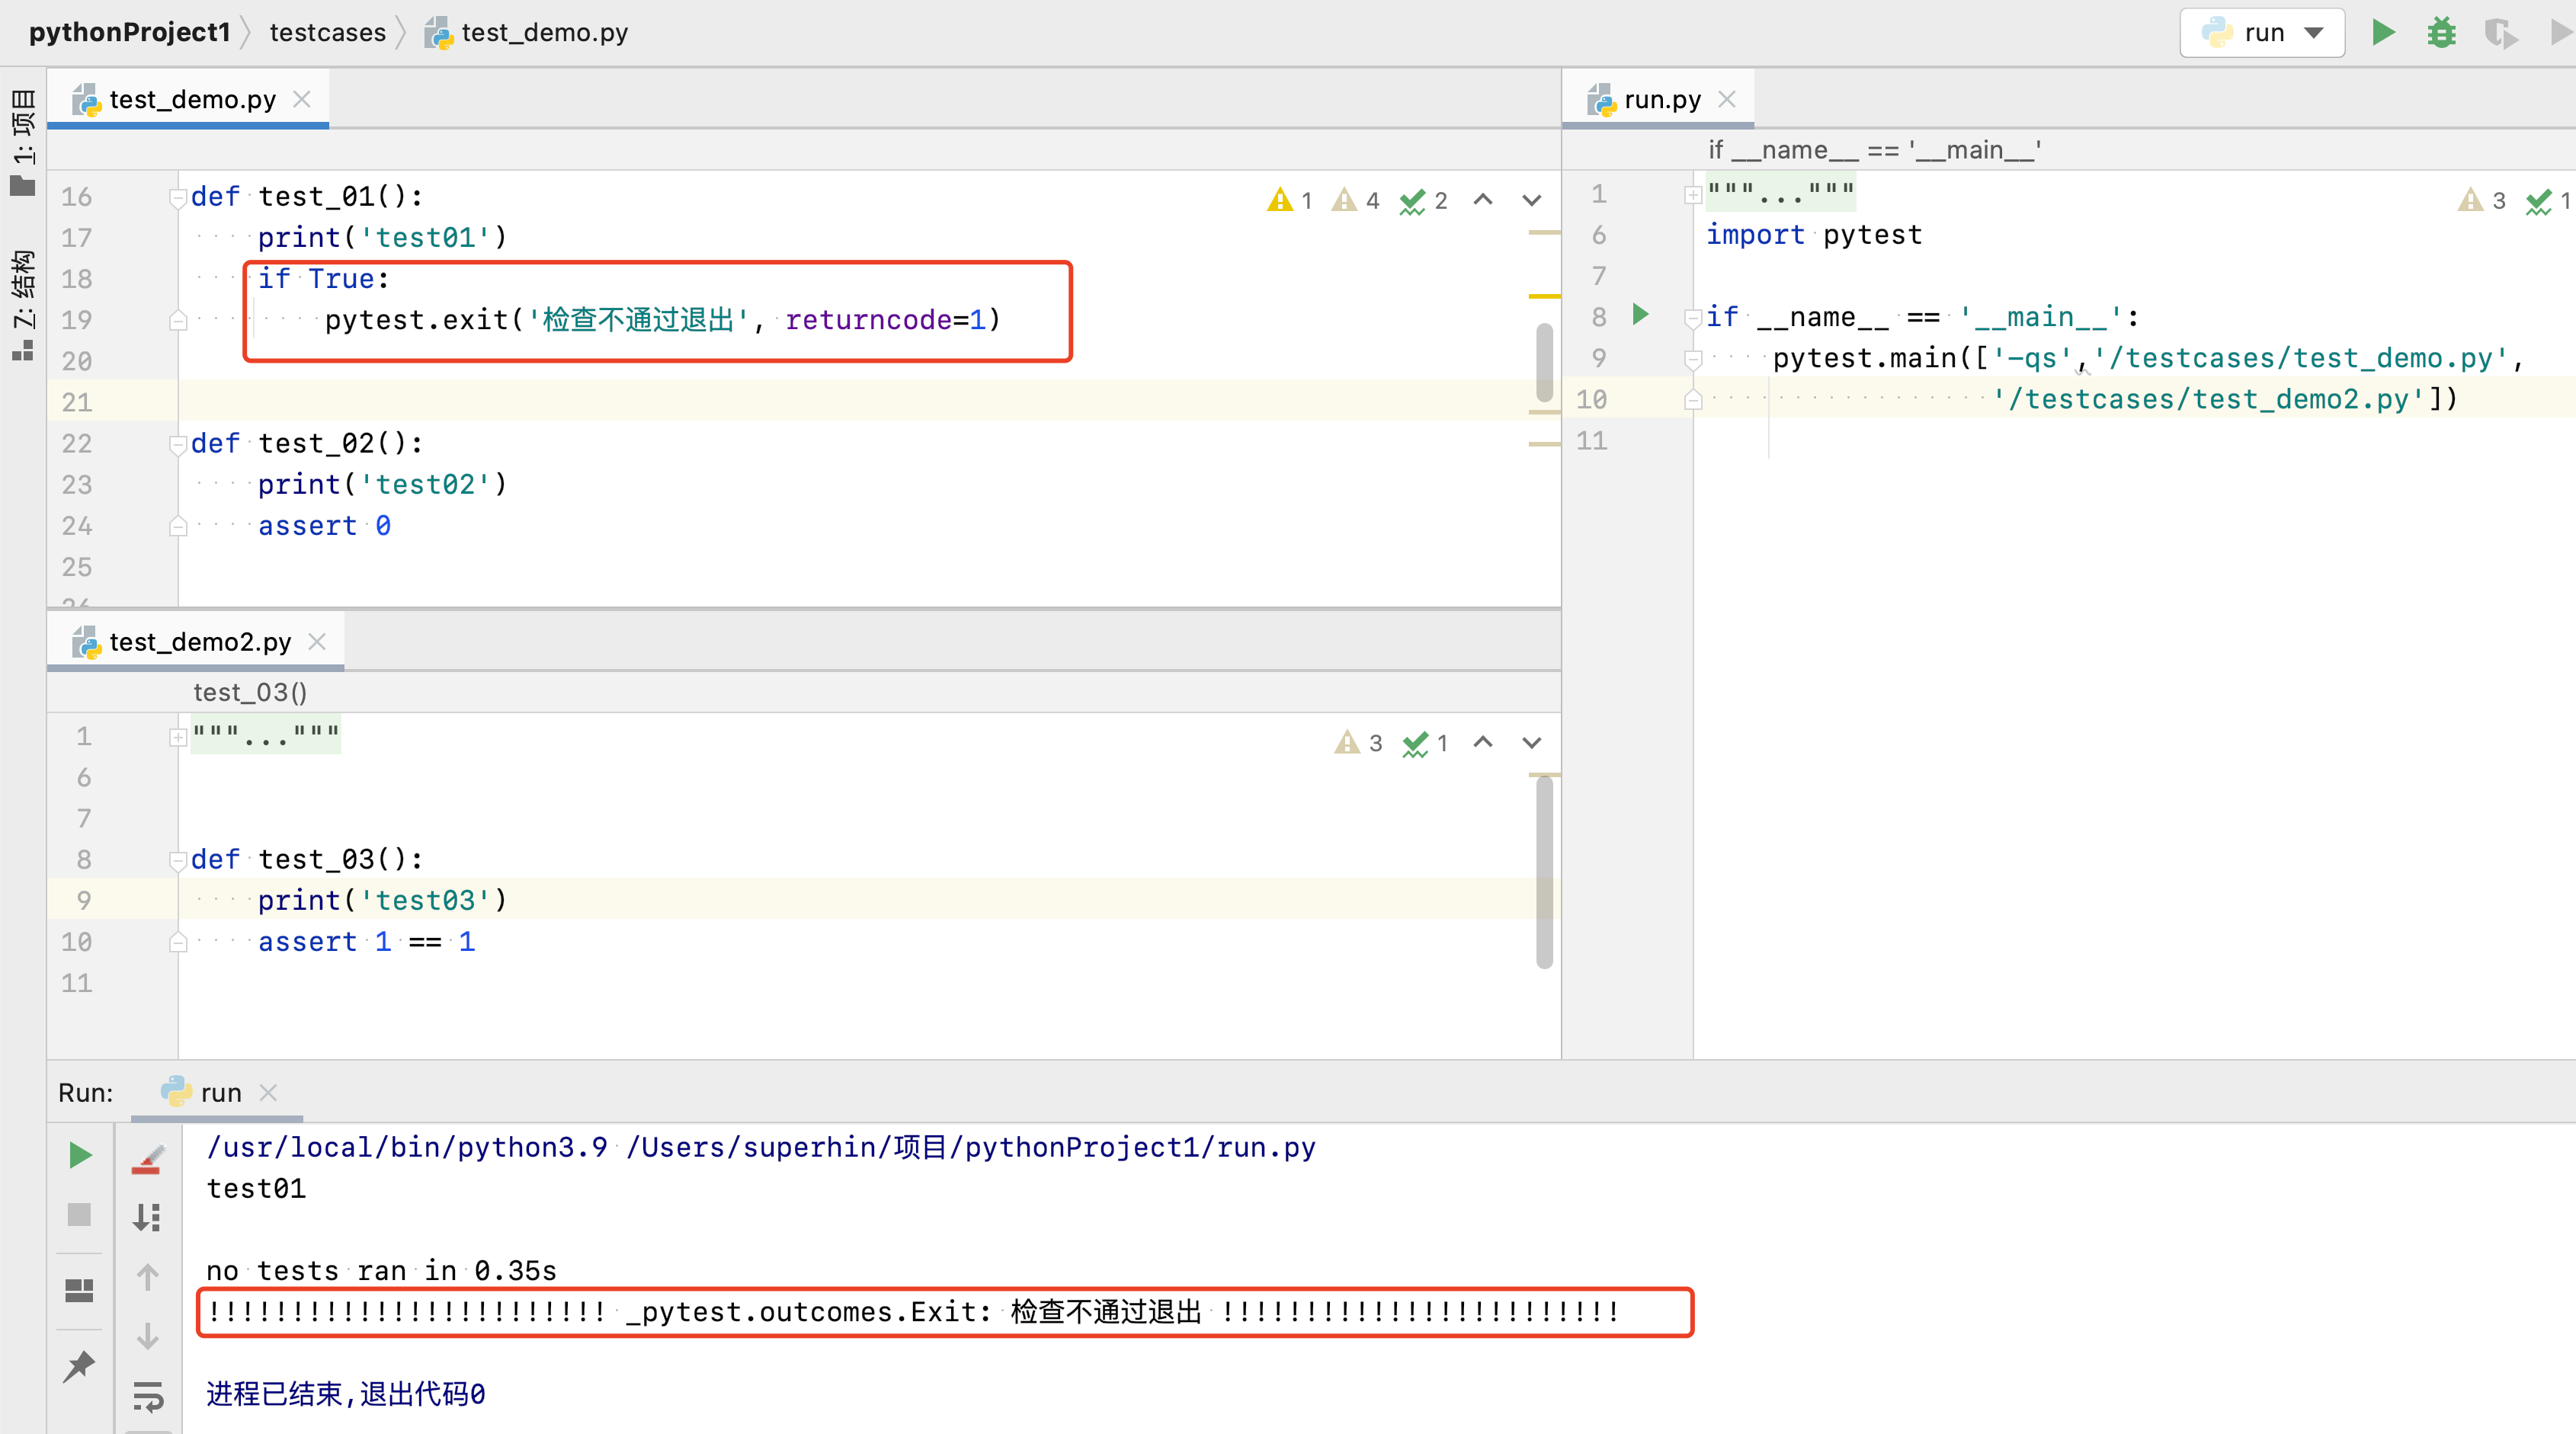Toggle soft-wrap in the run console

(x=148, y=1395)
